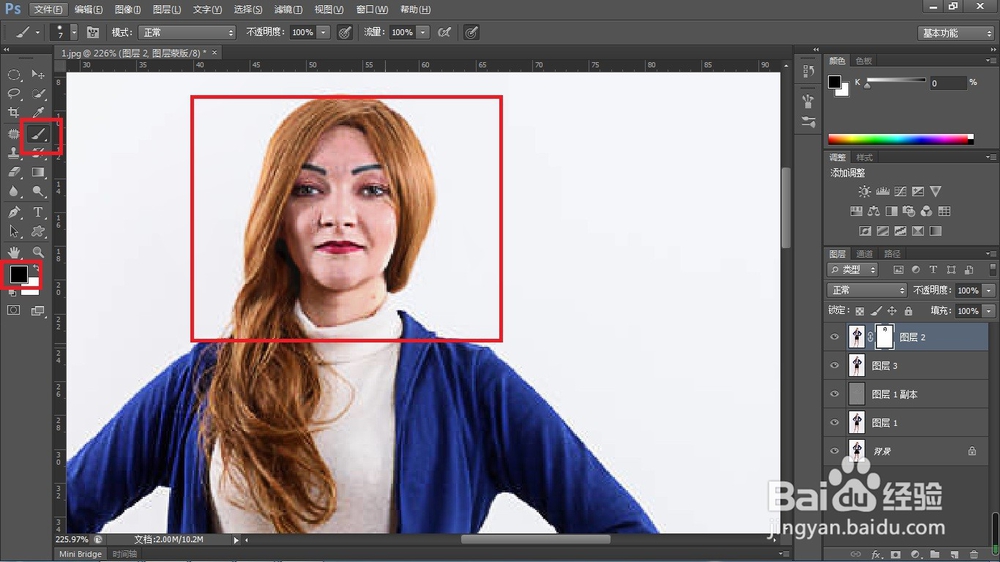Select the Lasso tool

14,94
